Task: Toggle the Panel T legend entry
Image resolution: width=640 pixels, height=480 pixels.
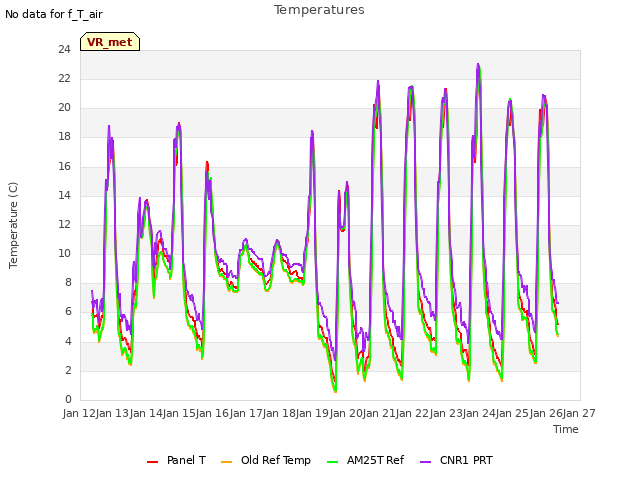Action: (x=176, y=460)
